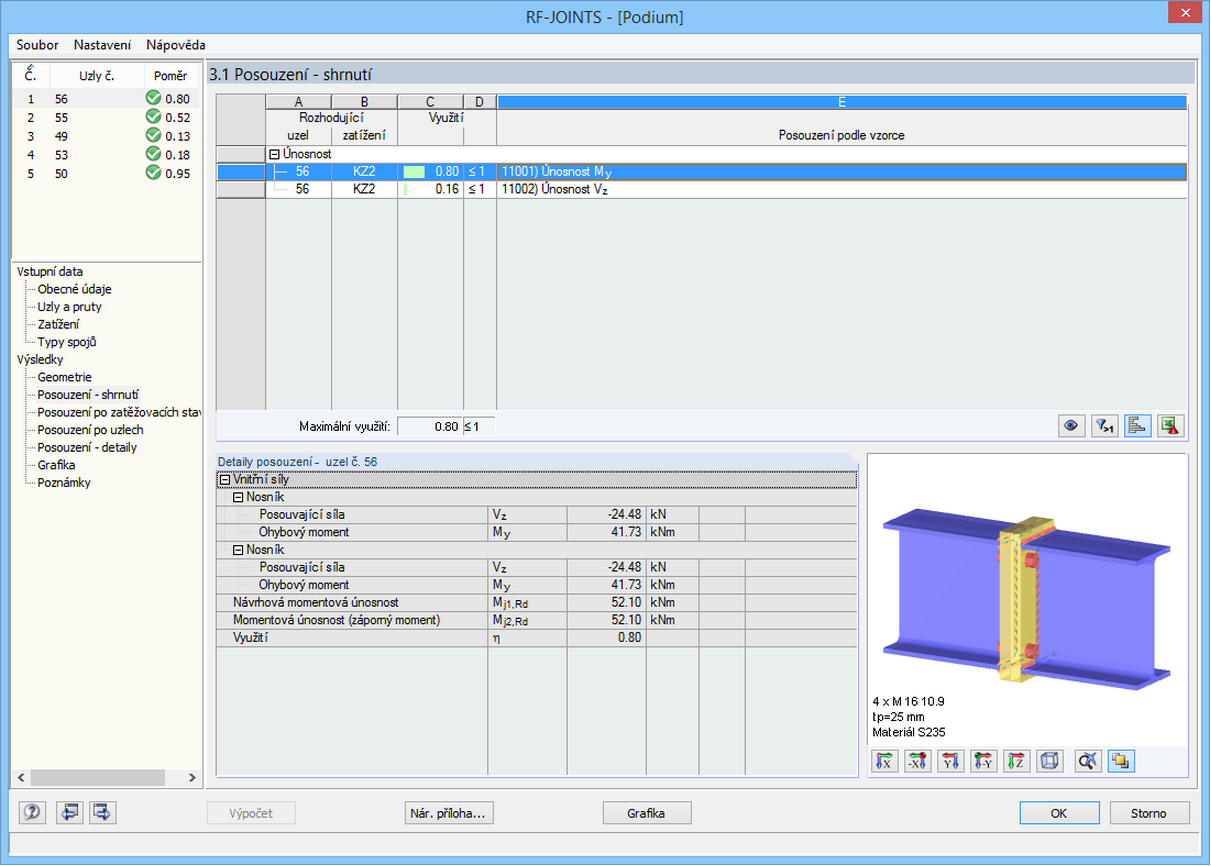This screenshot has height=866, width=1211.
Task: Select Posouzení - shrnutí tree item
Action: pyautogui.click(x=88, y=395)
